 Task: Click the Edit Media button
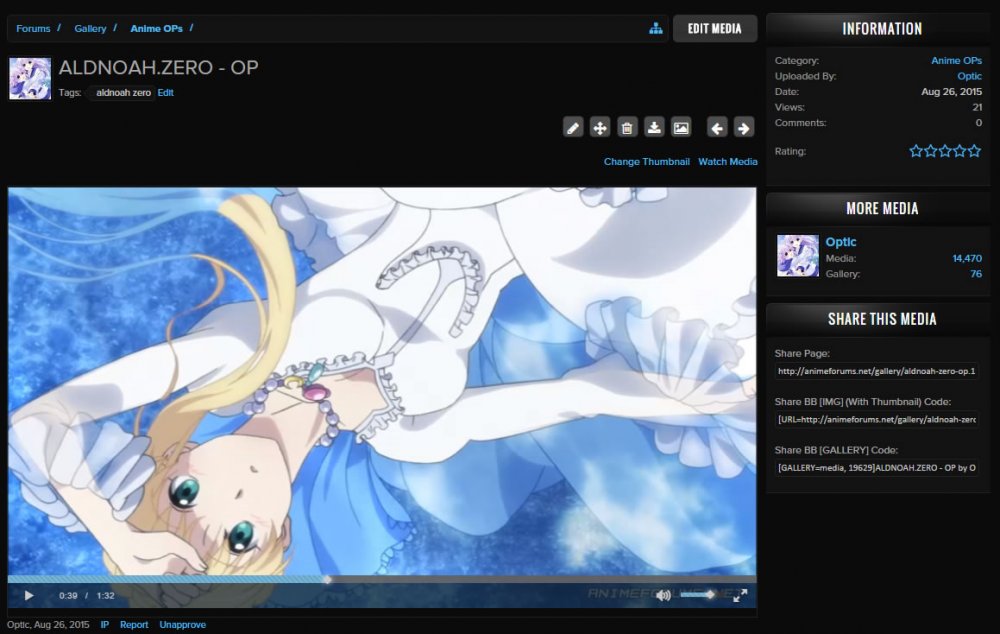pos(715,29)
